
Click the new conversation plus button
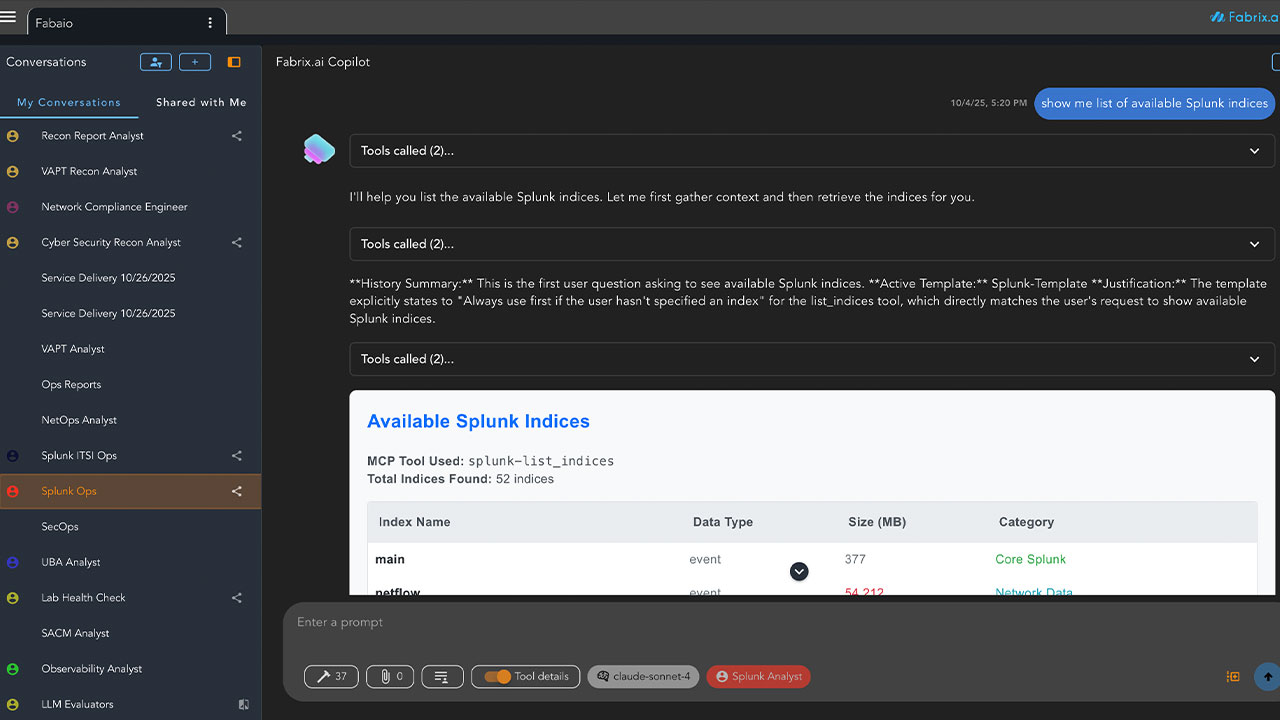(195, 62)
